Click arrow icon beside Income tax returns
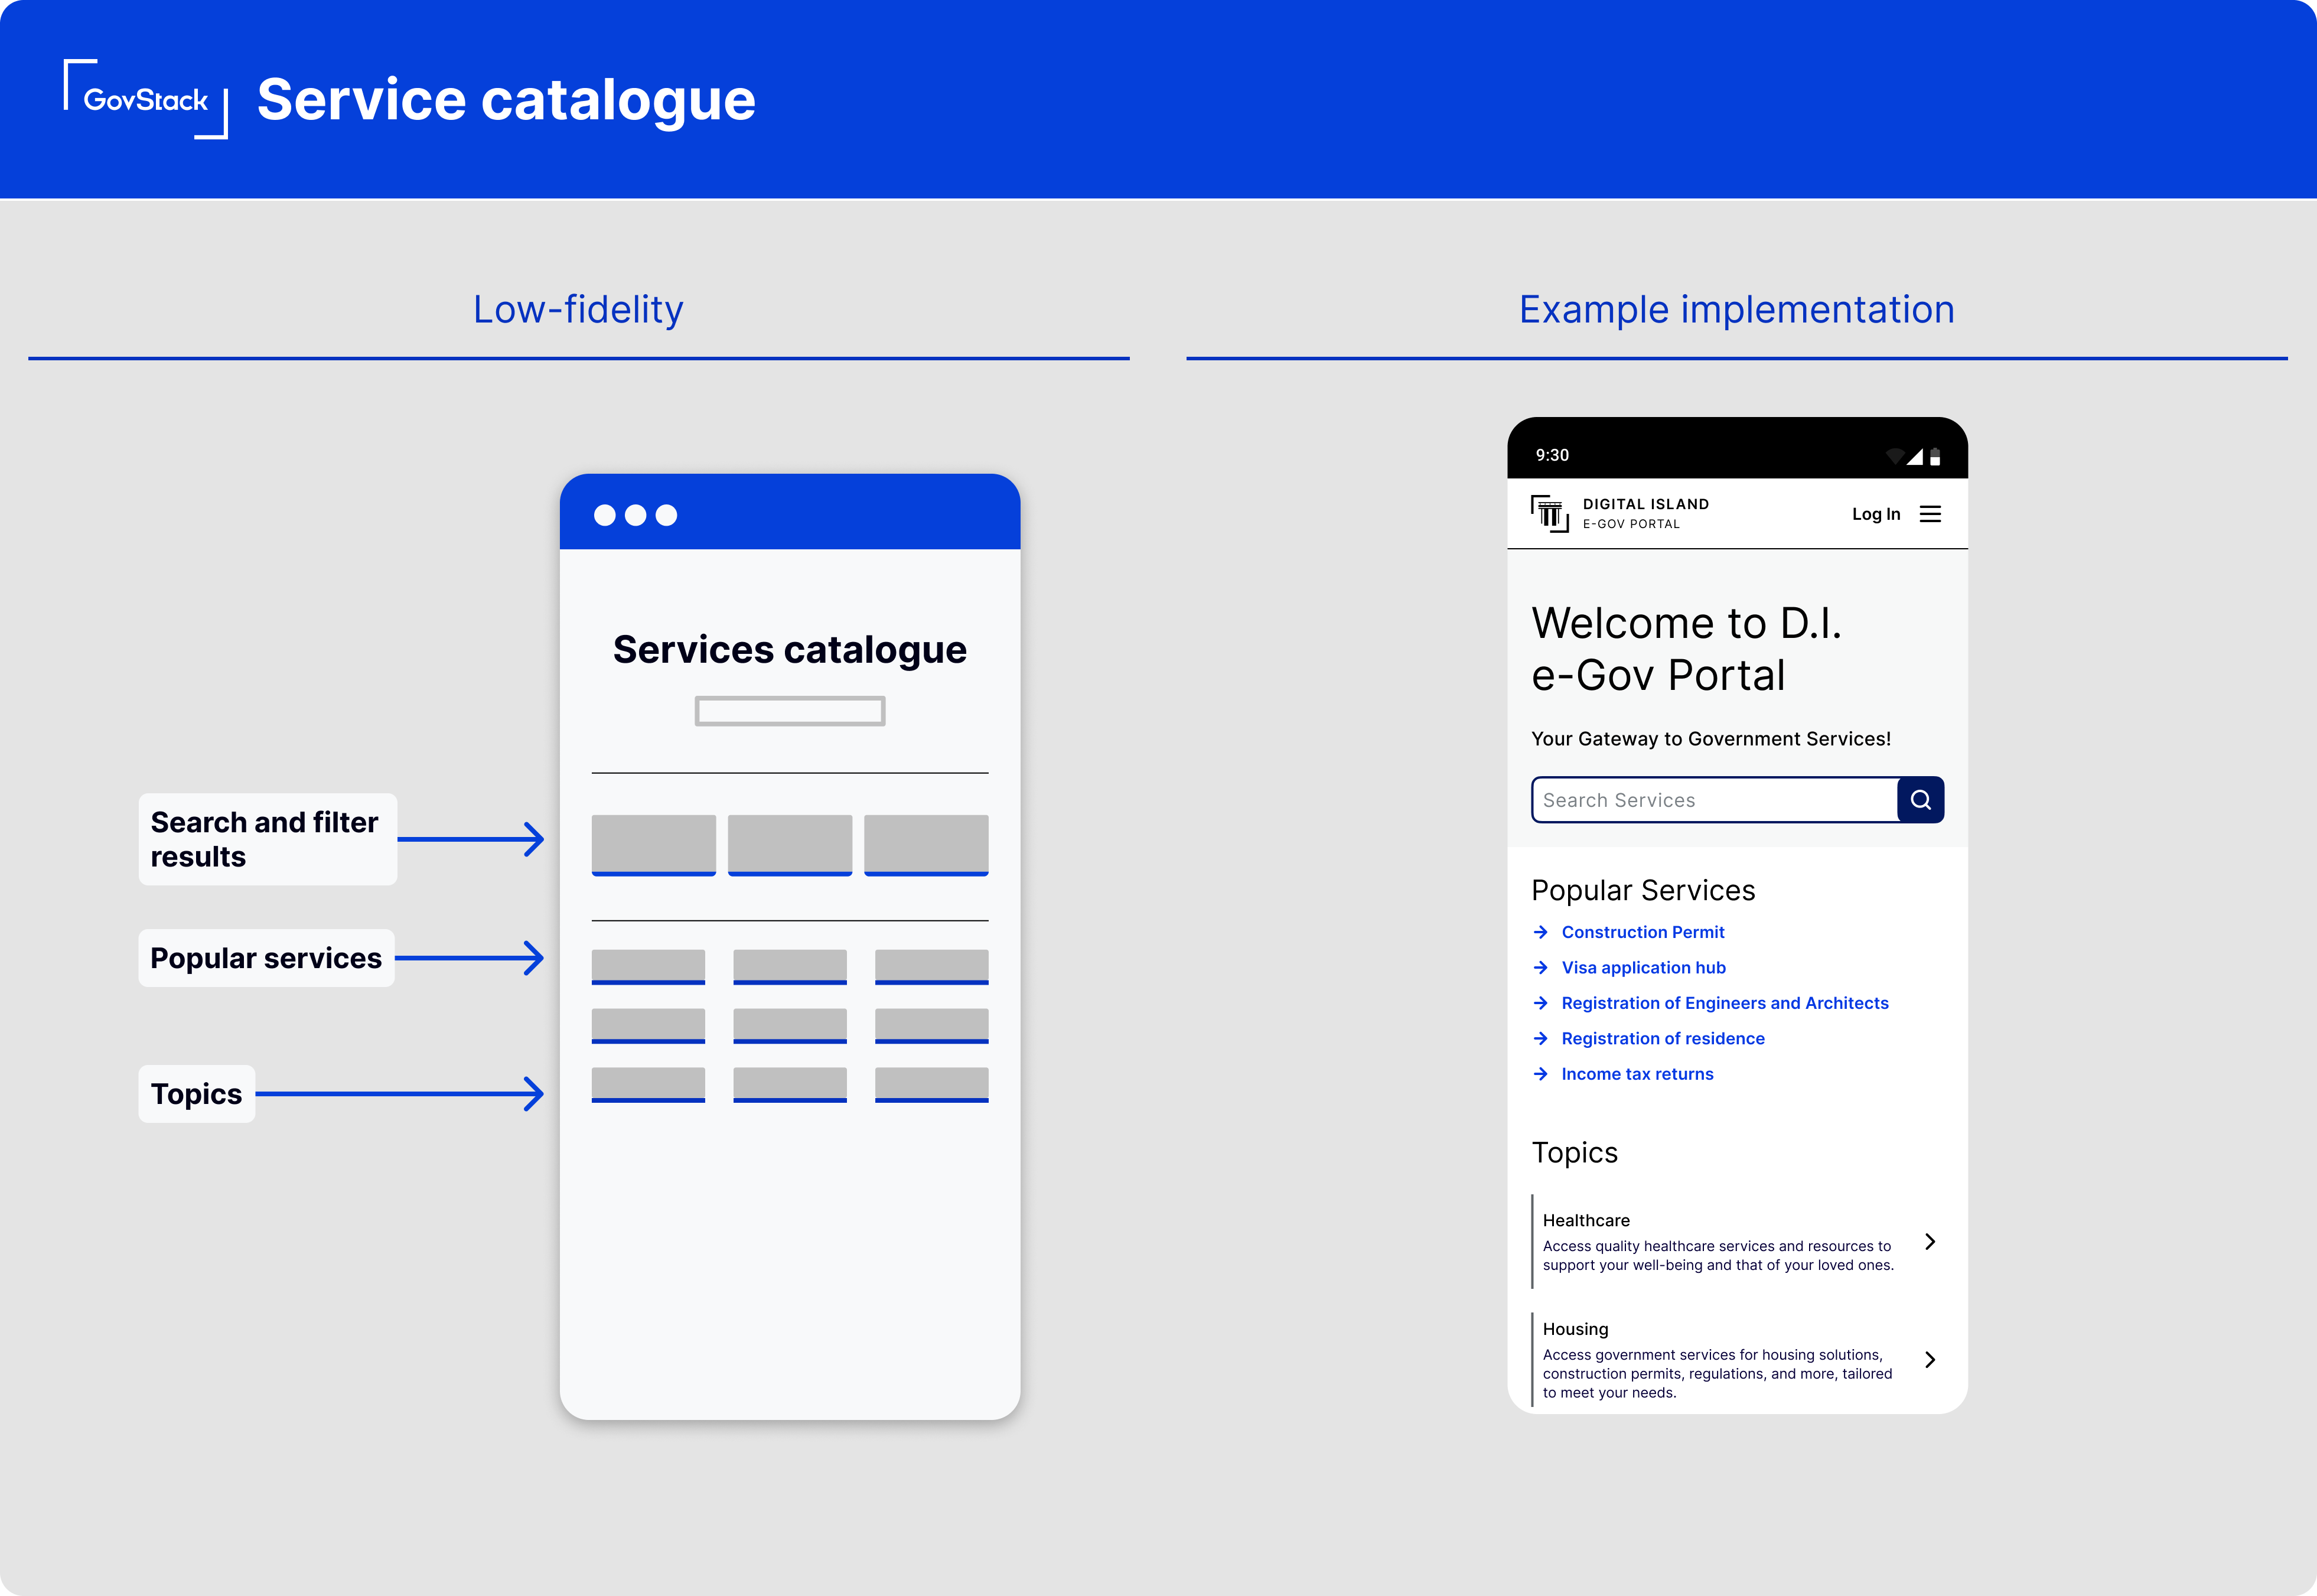Screen dimensions: 2317x1596 tap(1541, 1074)
